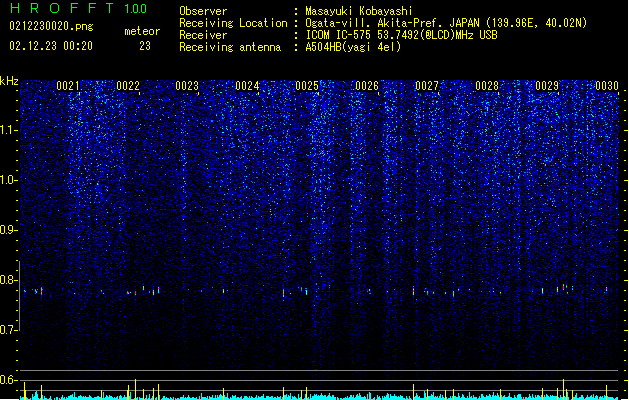Click the Ogata-vill. Akita-Pref. JAPAN location text
Viewport: 629px width, 400px height.
446,23
